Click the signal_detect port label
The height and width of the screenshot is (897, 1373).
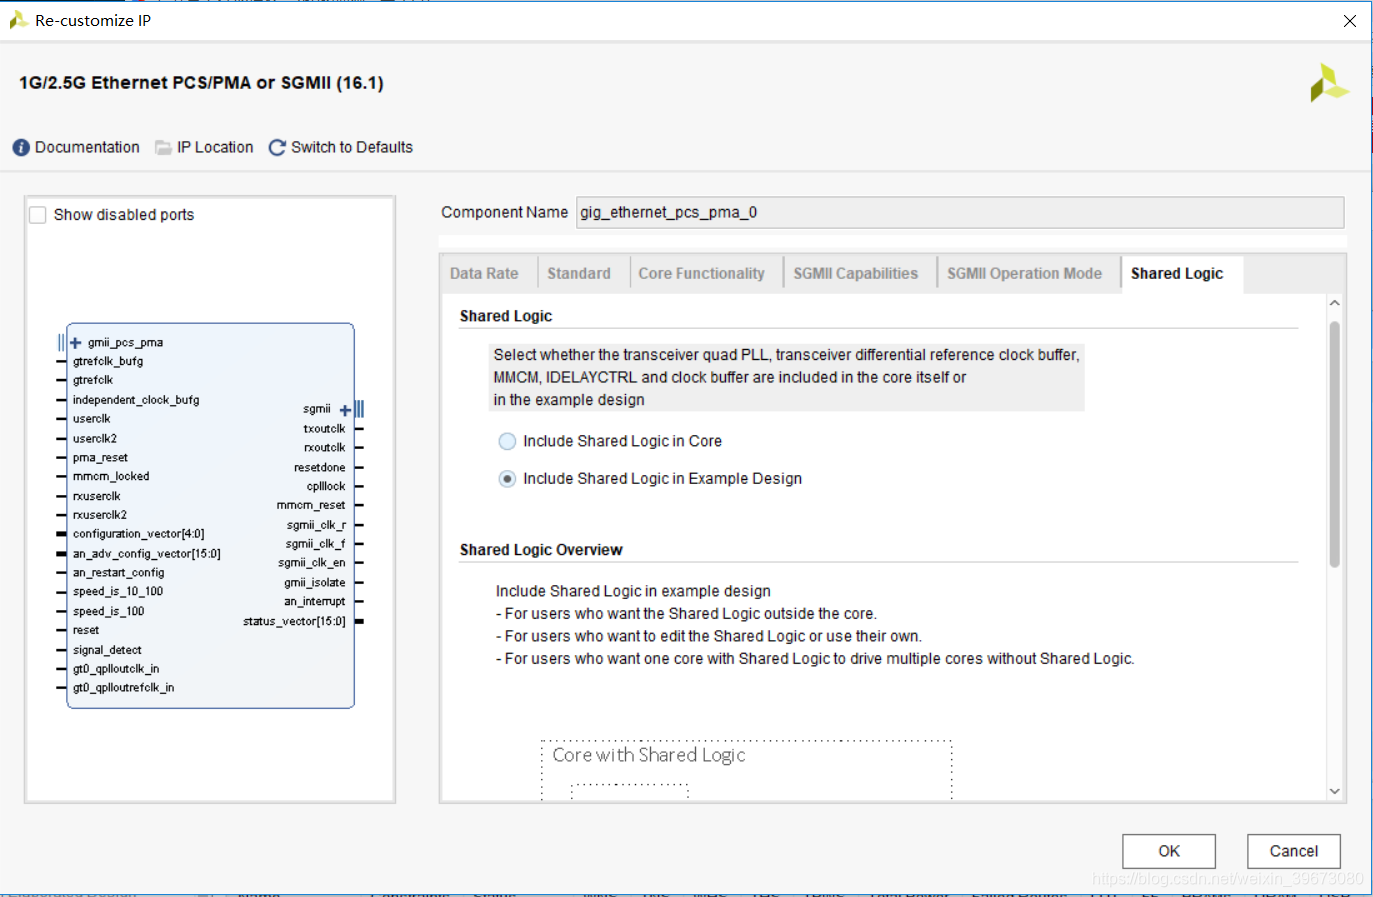point(107,651)
